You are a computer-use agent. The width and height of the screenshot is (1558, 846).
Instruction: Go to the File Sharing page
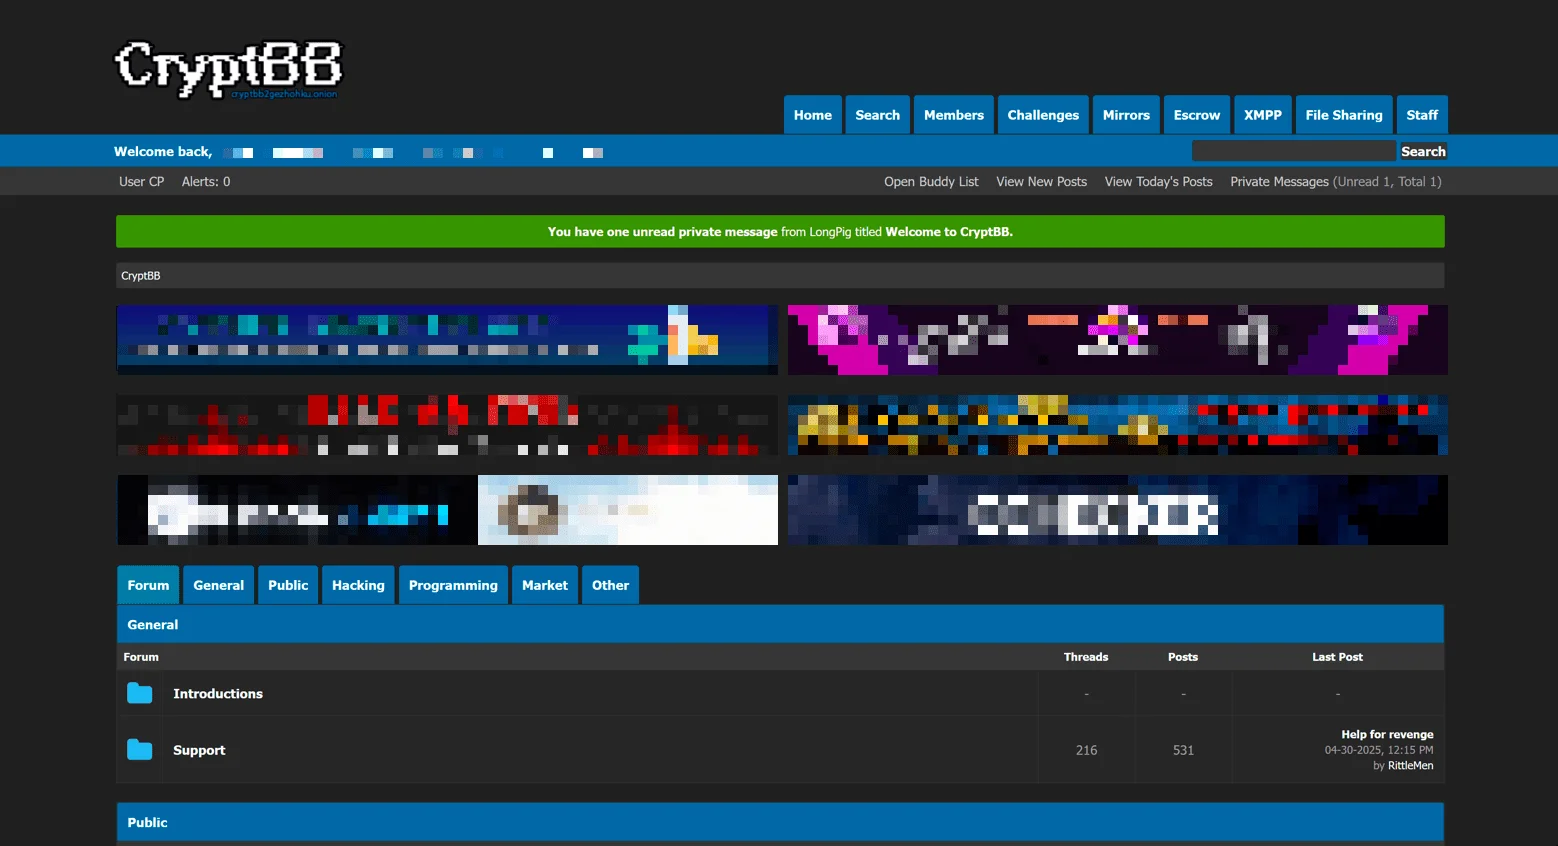pos(1343,115)
